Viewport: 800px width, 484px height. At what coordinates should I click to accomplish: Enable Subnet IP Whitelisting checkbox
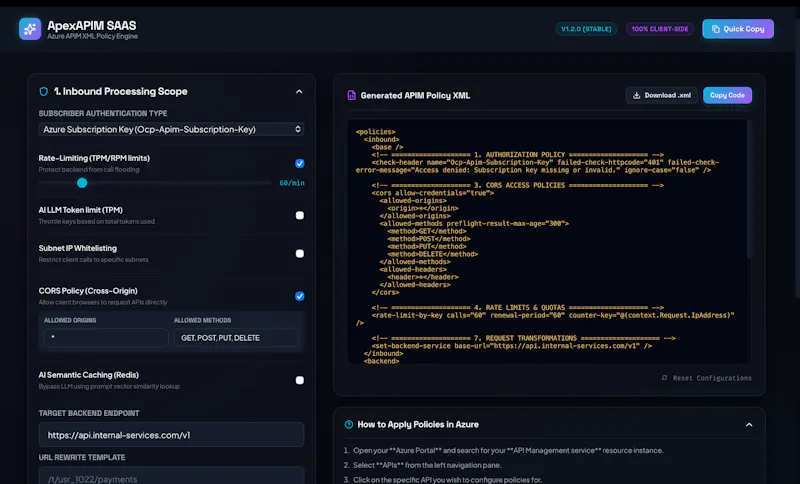point(299,253)
